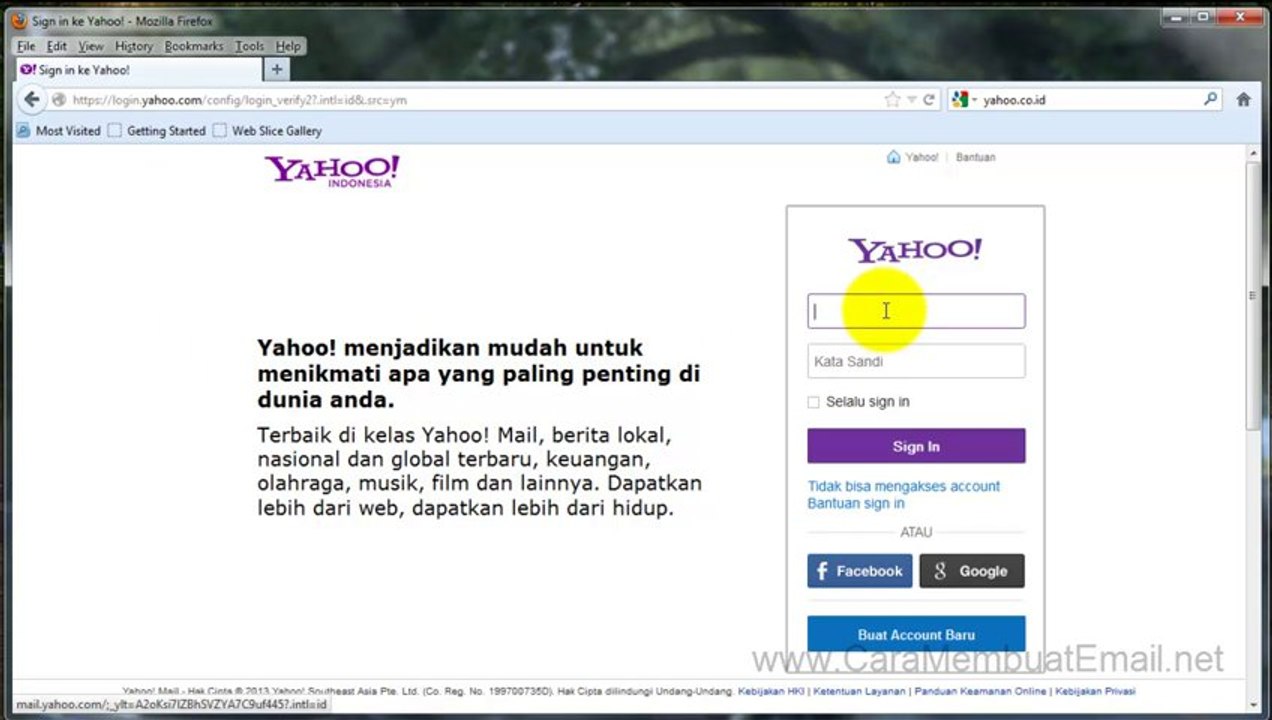
Task: Click the Yahoo ID username field
Action: [916, 311]
